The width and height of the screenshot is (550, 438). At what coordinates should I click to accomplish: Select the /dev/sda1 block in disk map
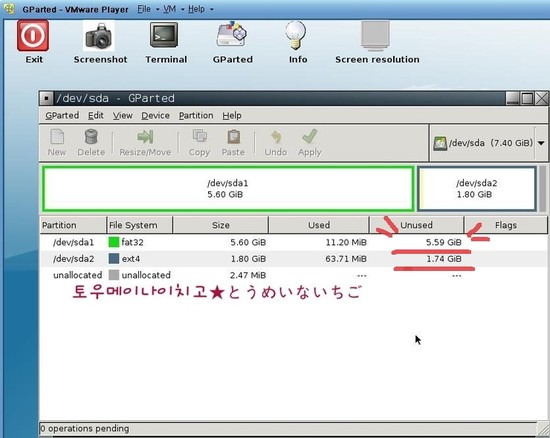point(228,189)
